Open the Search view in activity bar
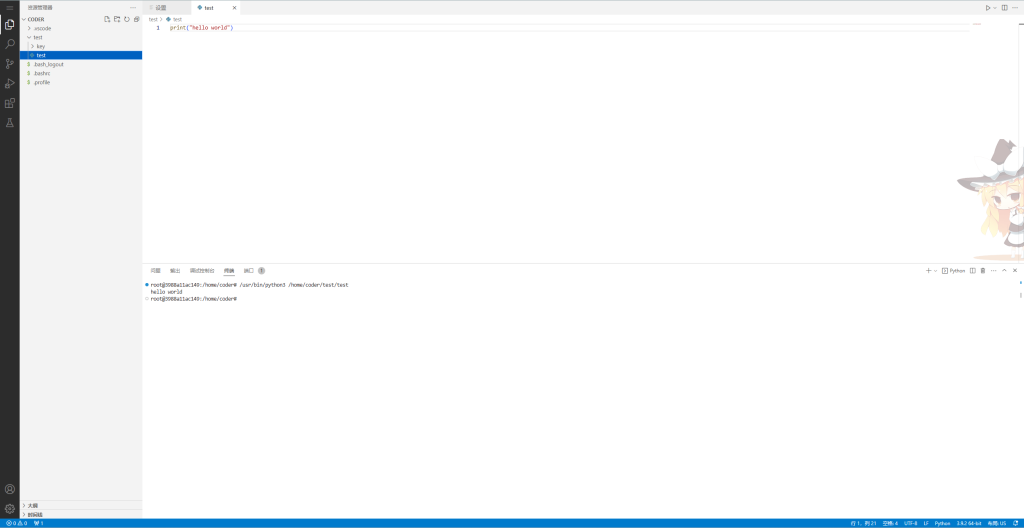 point(10,44)
